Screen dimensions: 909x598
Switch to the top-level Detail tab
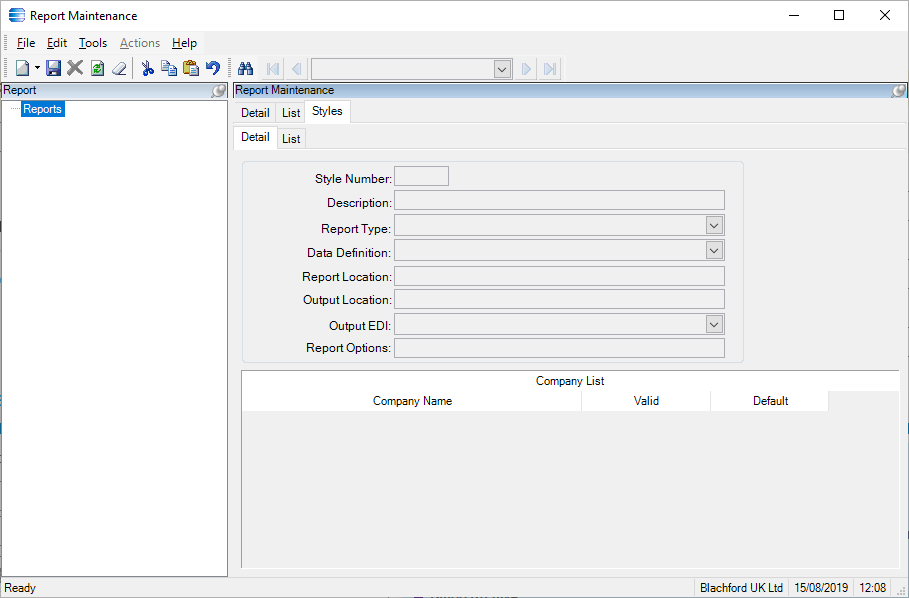pyautogui.click(x=255, y=112)
